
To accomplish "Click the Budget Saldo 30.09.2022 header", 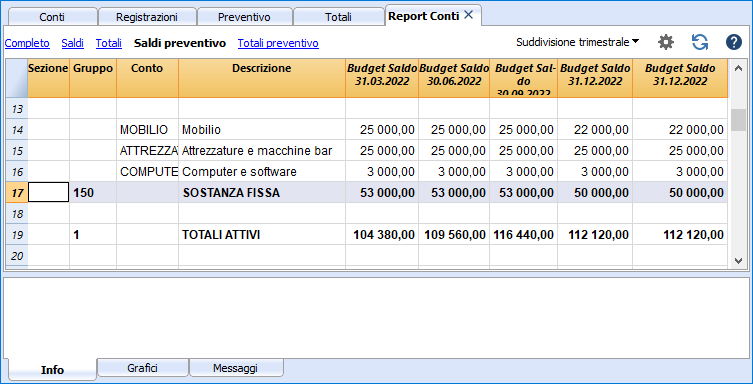I will [523, 78].
